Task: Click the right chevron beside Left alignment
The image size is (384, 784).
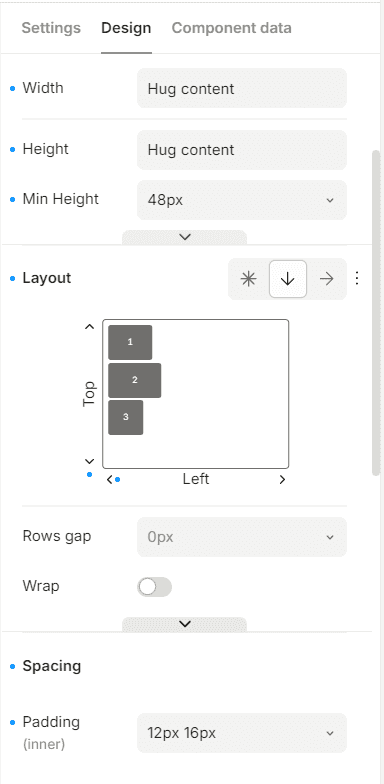Action: coord(282,480)
